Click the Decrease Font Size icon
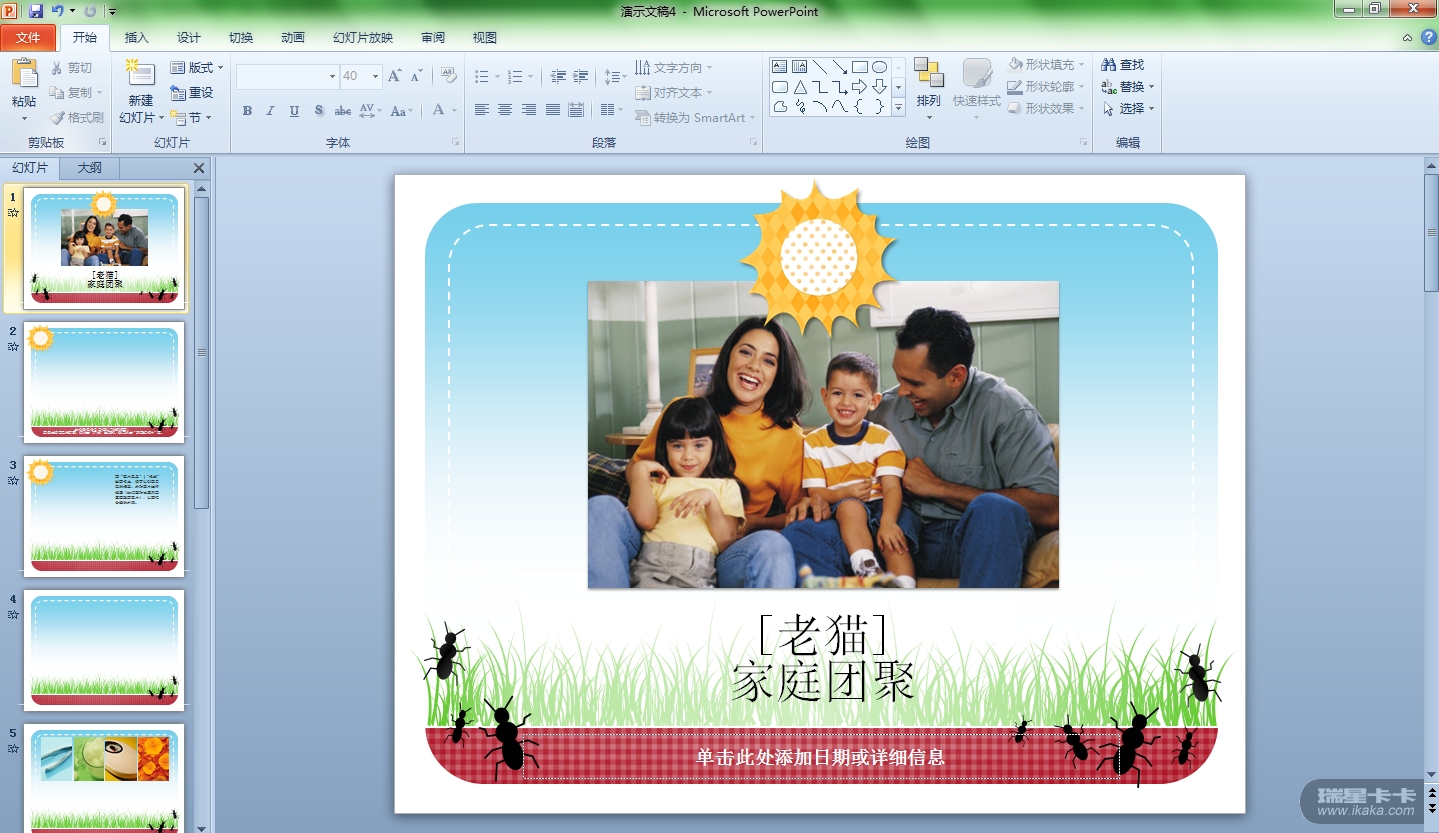Viewport: 1439px width, 833px height. 417,76
